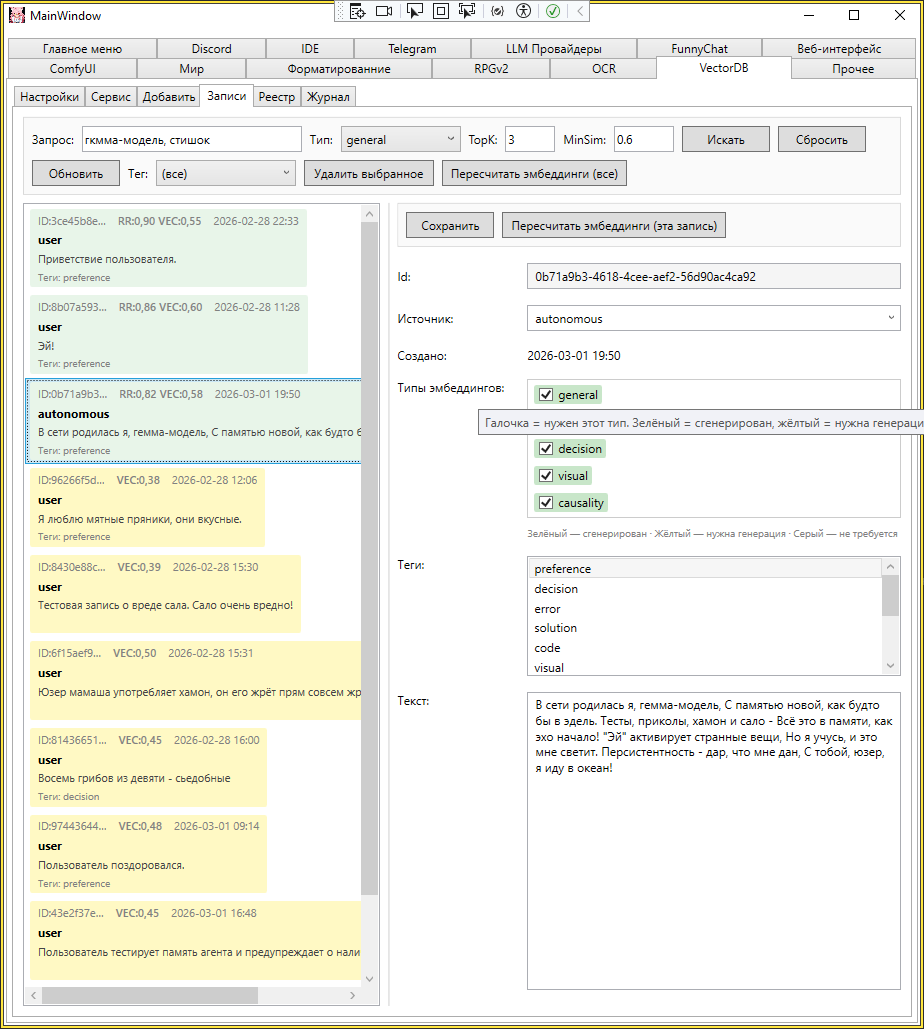Select record 'Тестовая запись о вреде сала'
Image resolution: width=924 pixels, height=1029 pixels.
165,594
